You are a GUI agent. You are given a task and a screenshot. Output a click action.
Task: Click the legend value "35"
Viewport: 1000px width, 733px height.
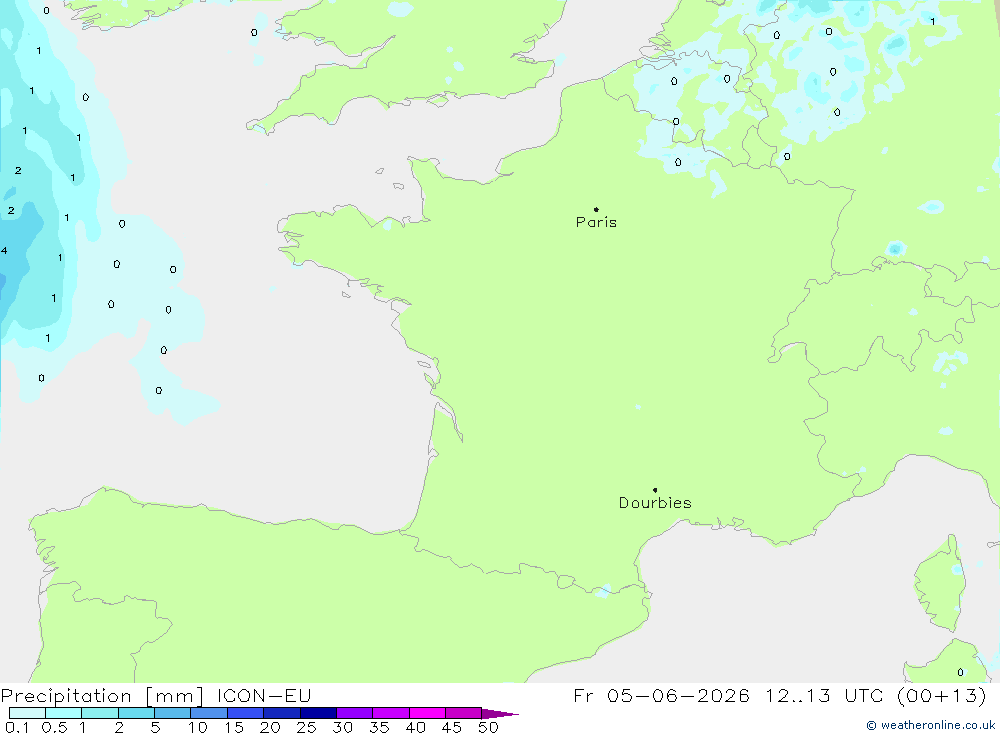pos(379,727)
